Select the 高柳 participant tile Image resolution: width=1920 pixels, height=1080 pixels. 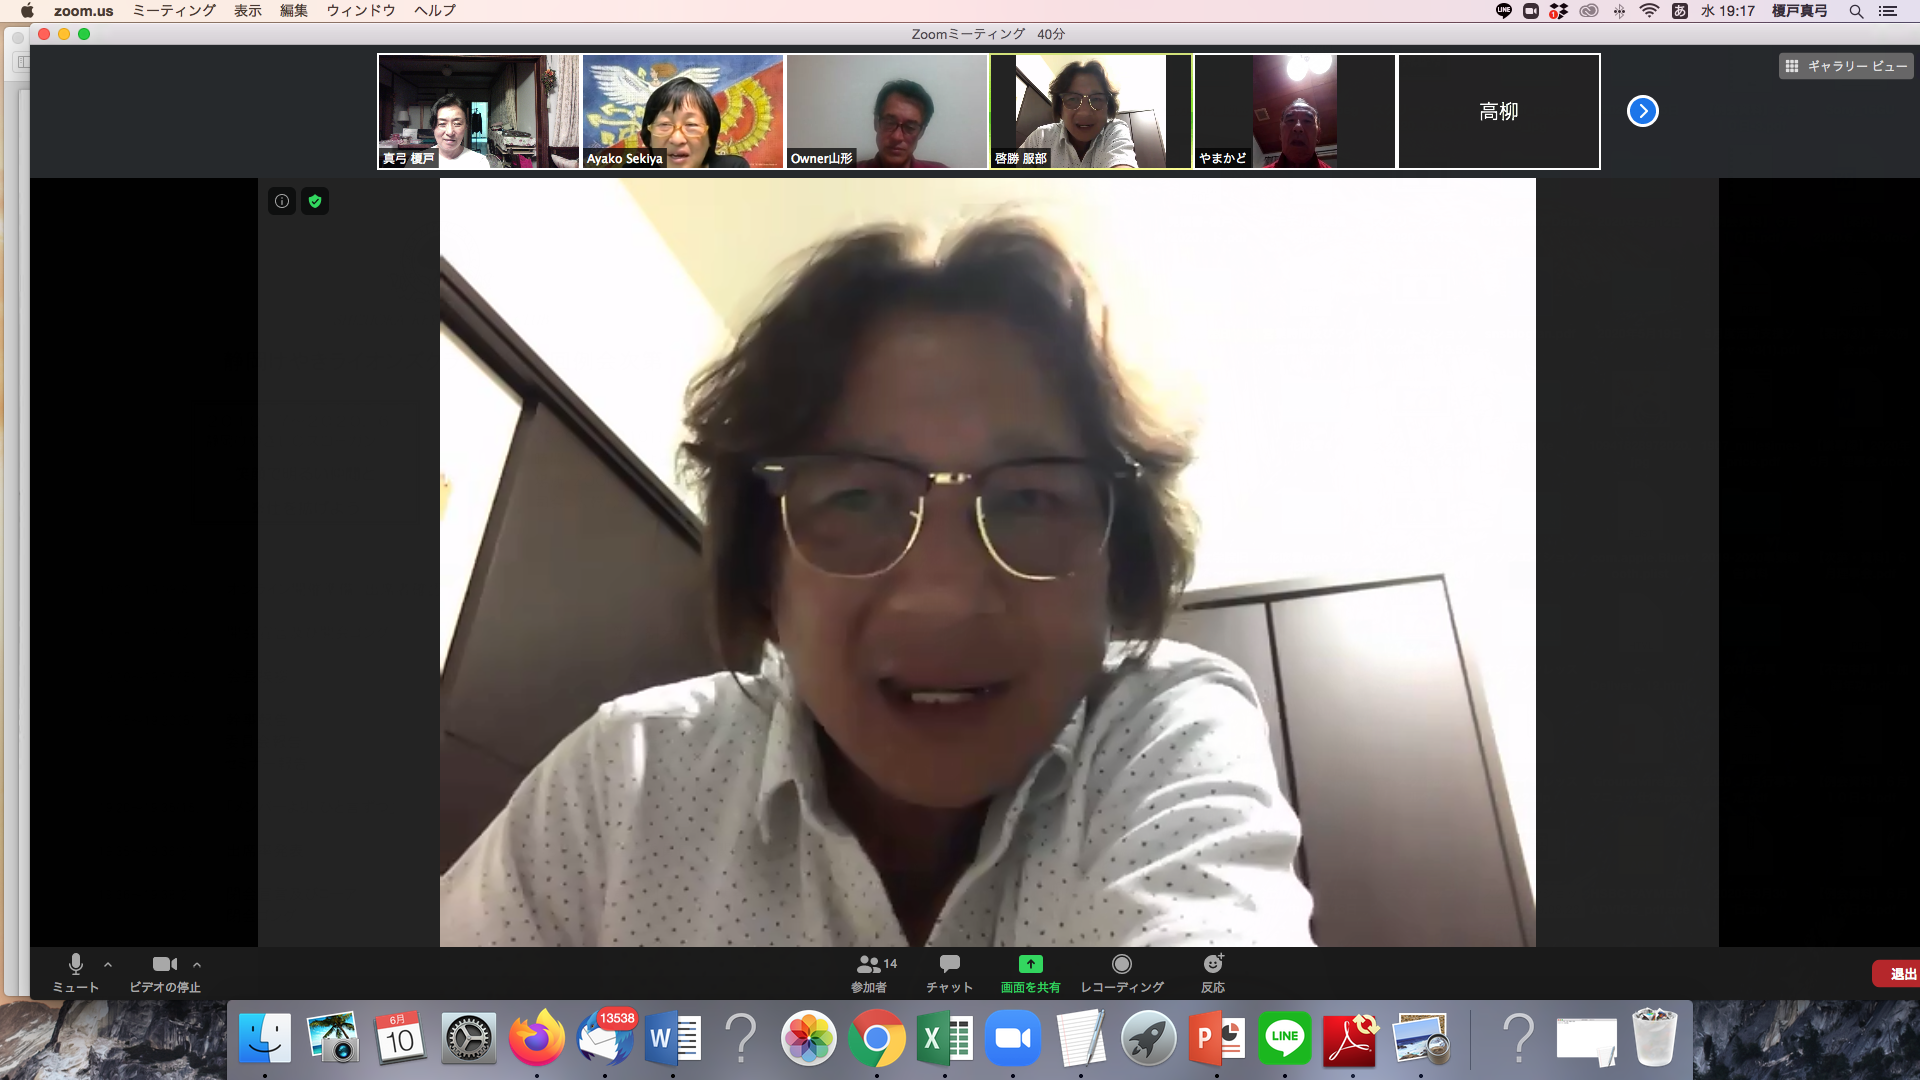pos(1498,111)
